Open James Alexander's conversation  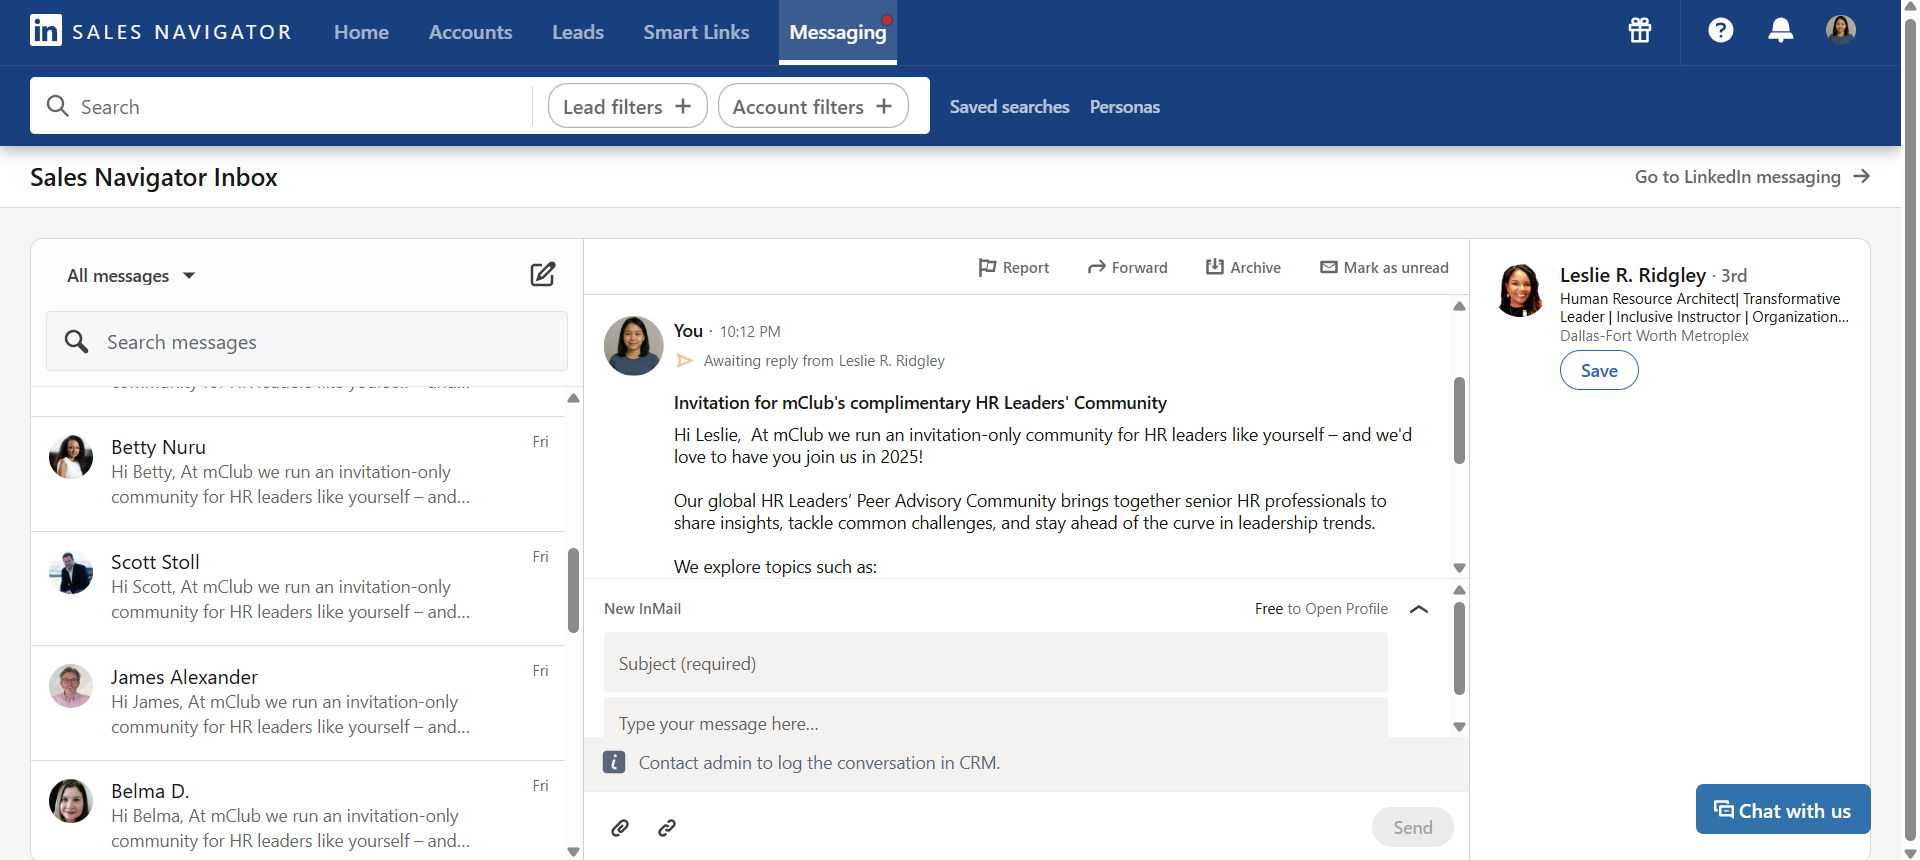click(299, 703)
